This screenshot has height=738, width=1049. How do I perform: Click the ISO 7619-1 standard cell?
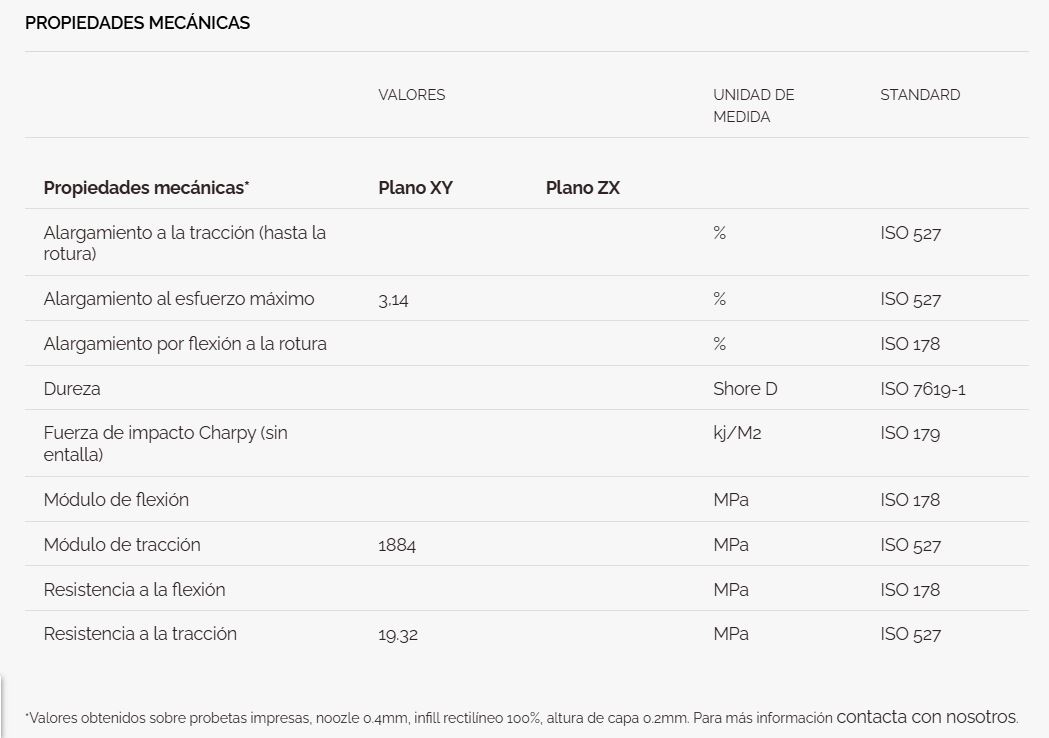922,389
